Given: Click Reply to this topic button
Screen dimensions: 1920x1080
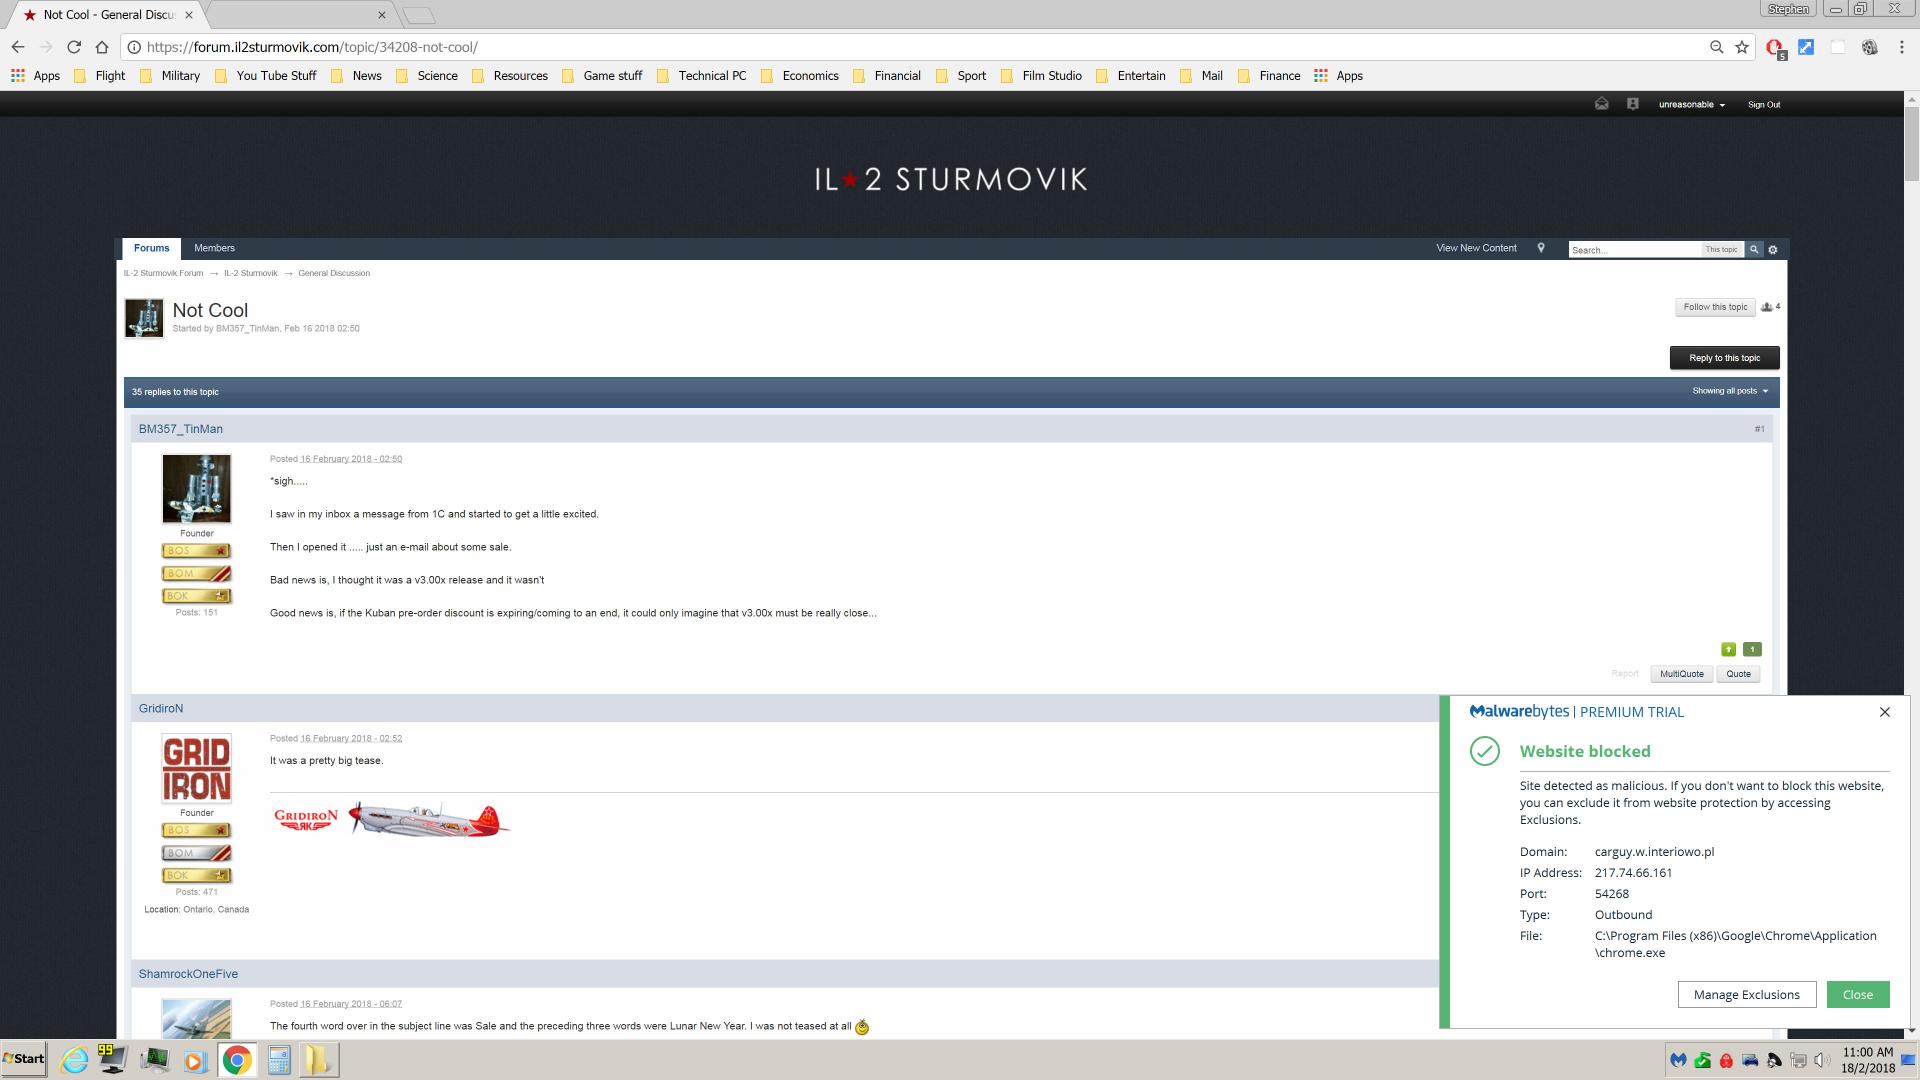Looking at the screenshot, I should tap(1724, 358).
